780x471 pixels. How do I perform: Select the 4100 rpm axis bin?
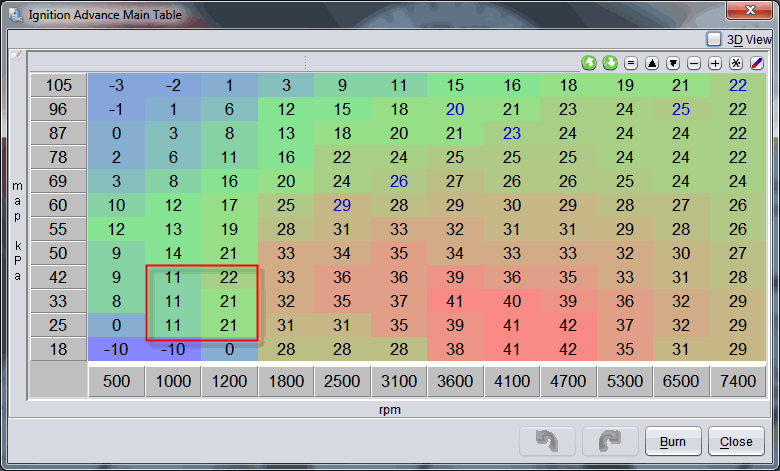(512, 381)
